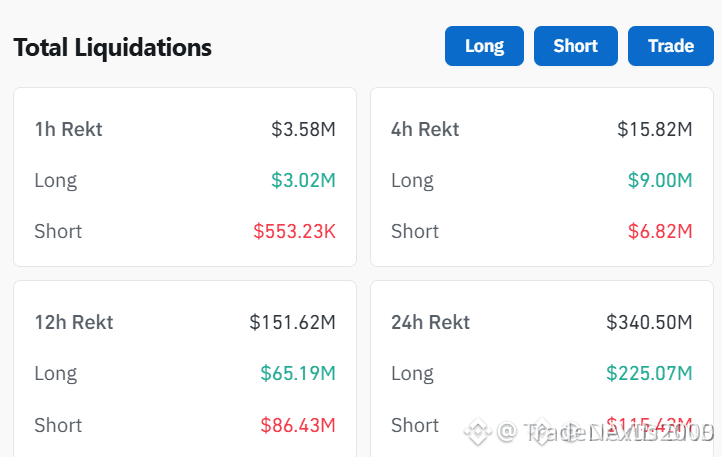Click the Binance watermark logo icon
This screenshot has height=457, width=722.
(x=477, y=432)
